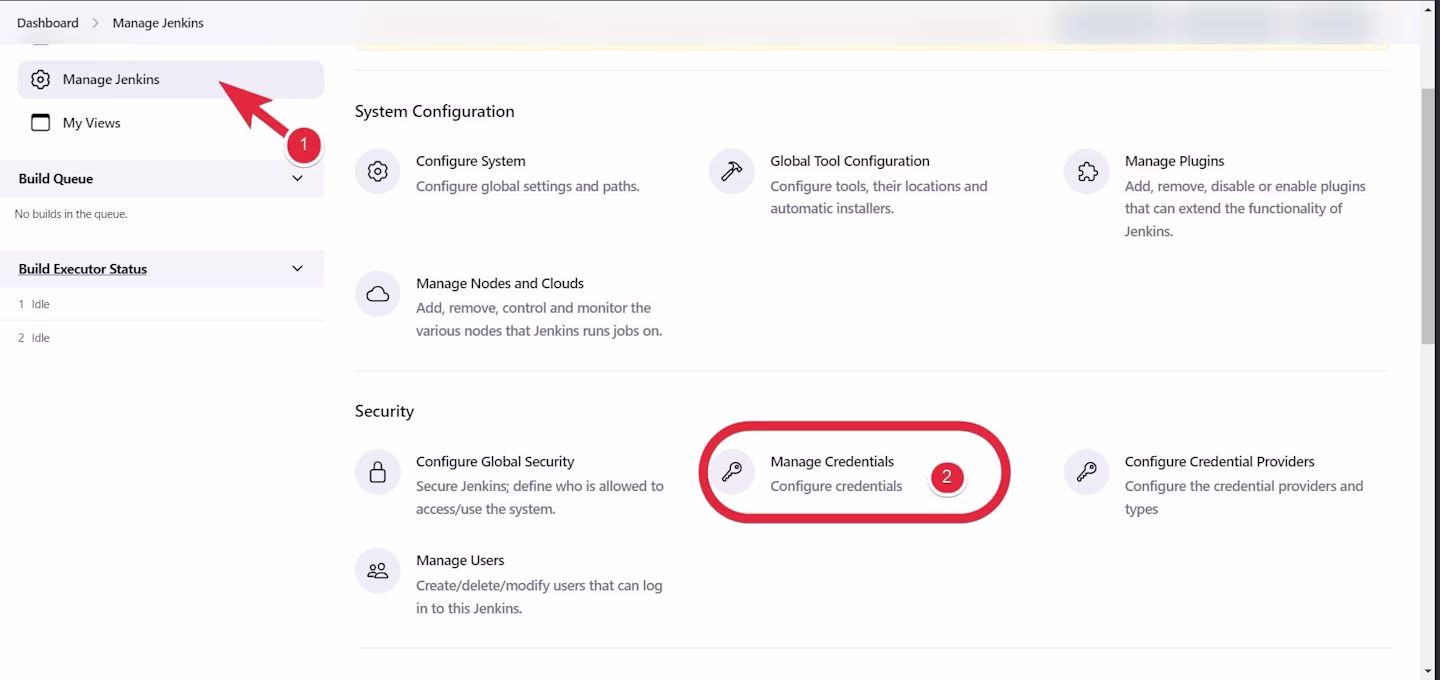Screen dimensions: 1440x680
Task: Select executor row '2 Idle'
Action: 162,338
